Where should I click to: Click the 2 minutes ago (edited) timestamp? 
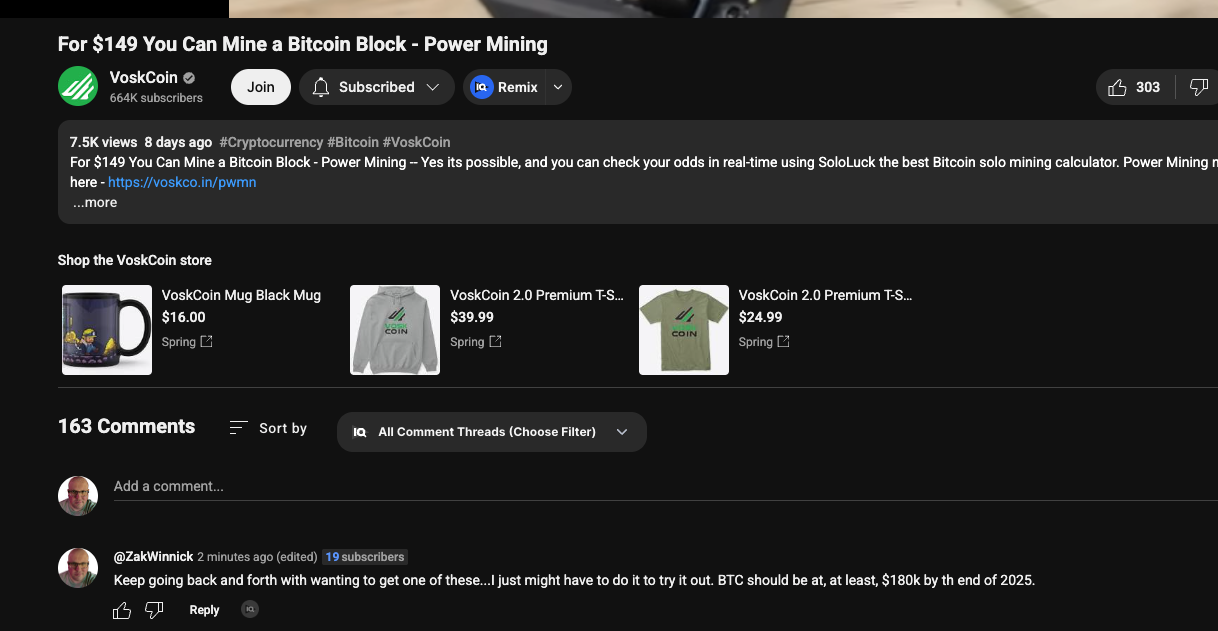[x=257, y=556]
